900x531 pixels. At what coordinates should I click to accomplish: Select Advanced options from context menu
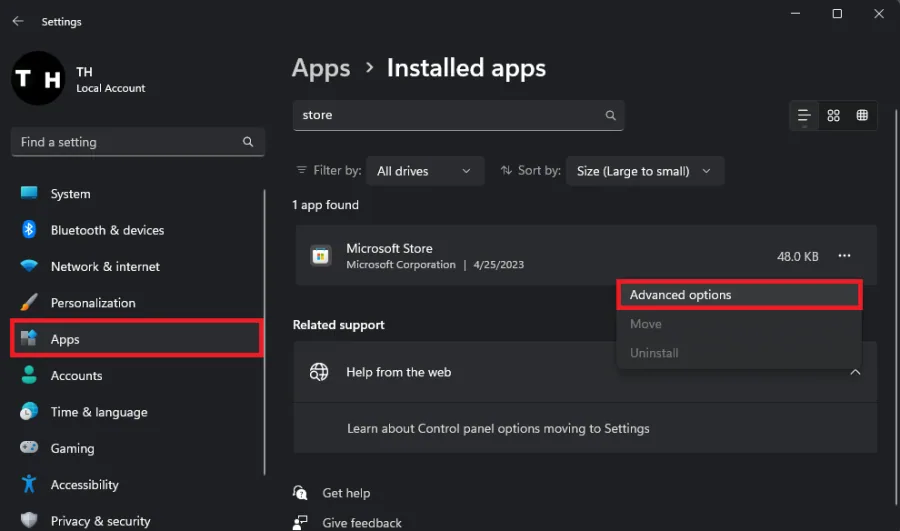pyautogui.click(x=739, y=294)
